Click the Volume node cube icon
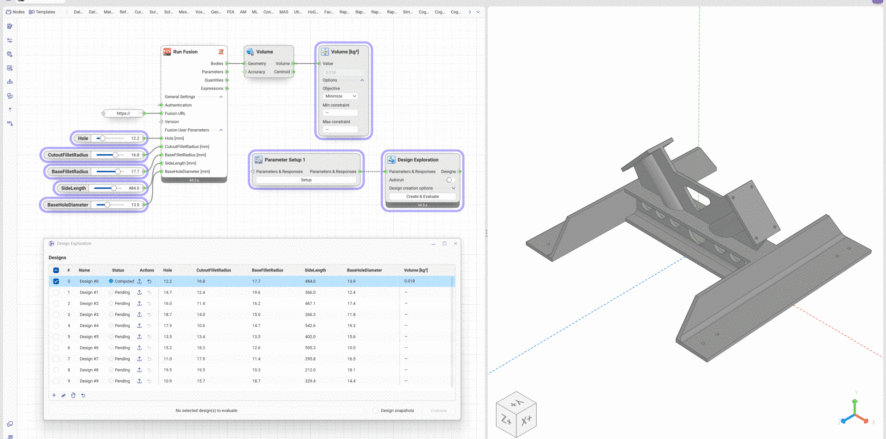Viewport: 886px width, 439px height. tap(250, 51)
